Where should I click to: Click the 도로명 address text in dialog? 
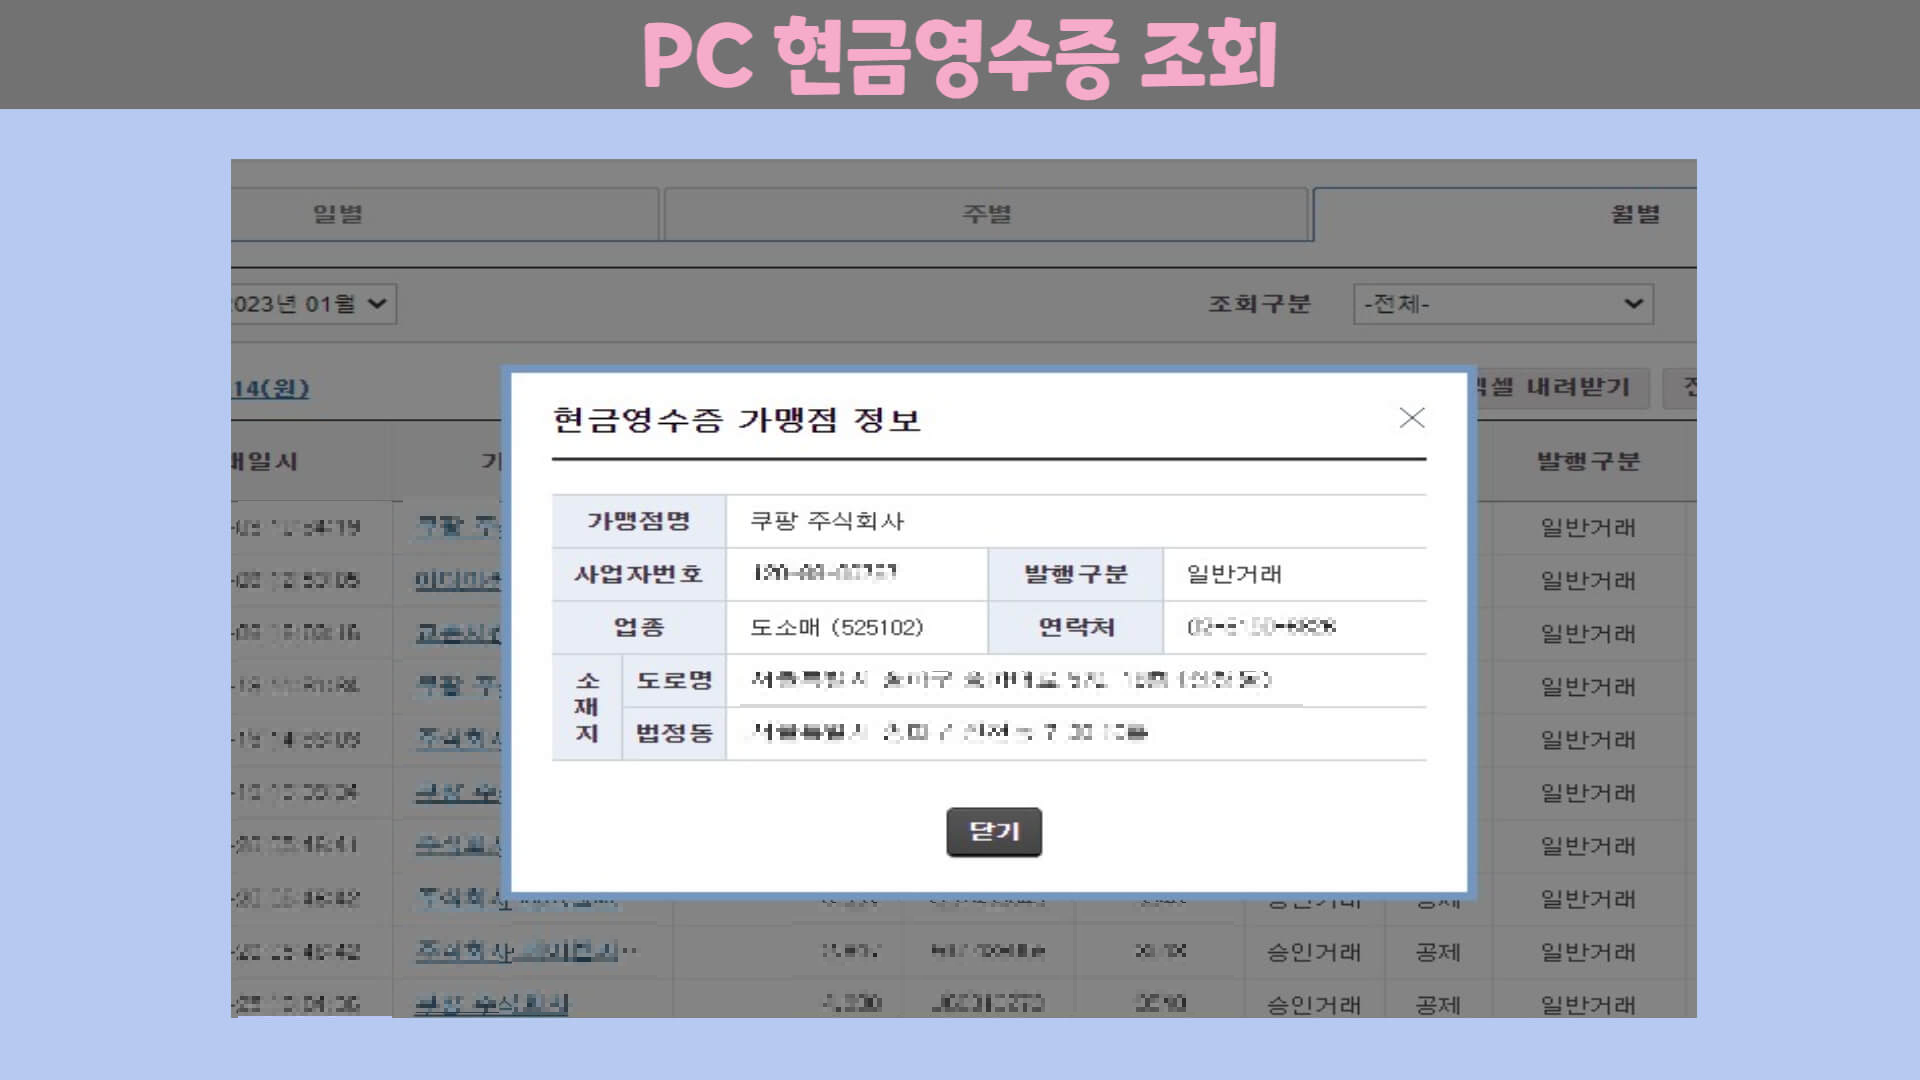pos(1010,680)
